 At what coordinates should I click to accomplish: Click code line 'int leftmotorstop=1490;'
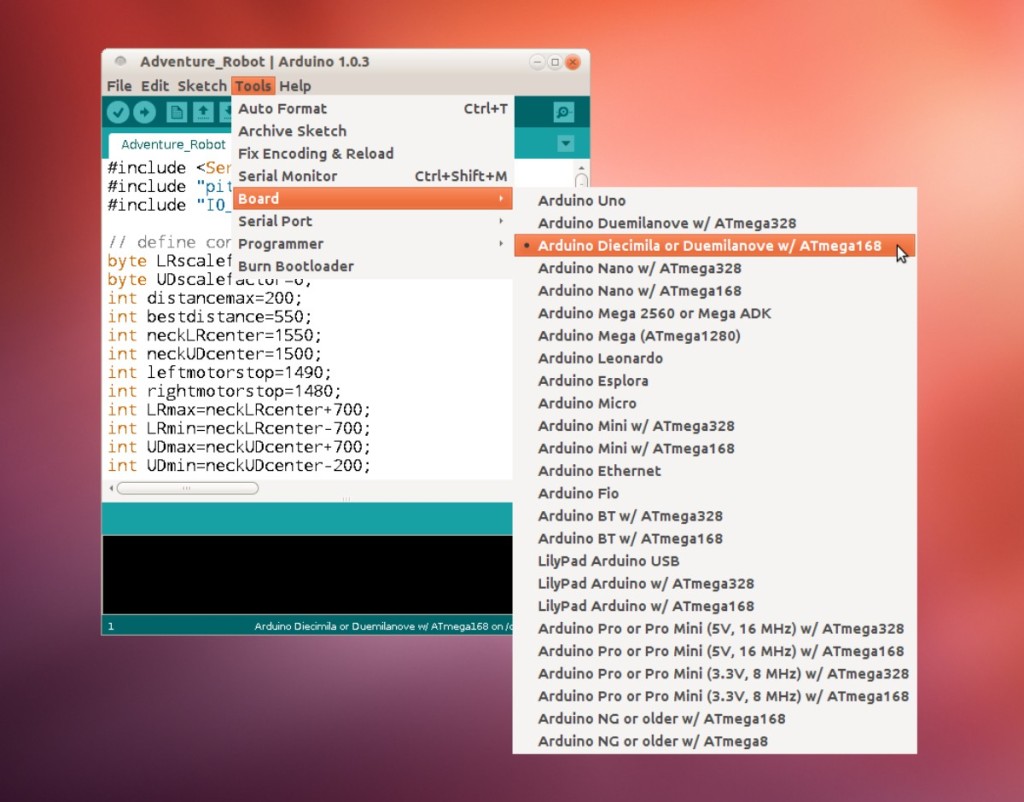point(219,373)
